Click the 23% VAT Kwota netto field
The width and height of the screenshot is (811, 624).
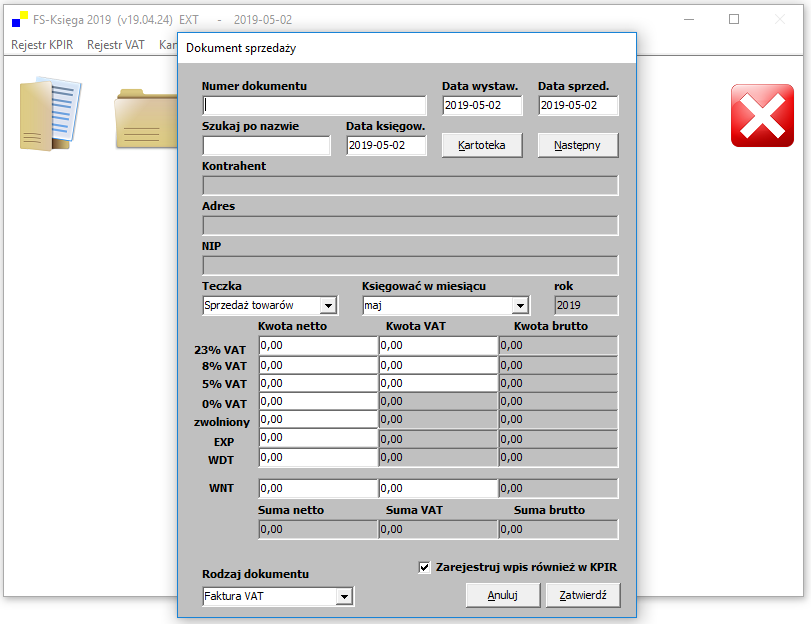[318, 346]
